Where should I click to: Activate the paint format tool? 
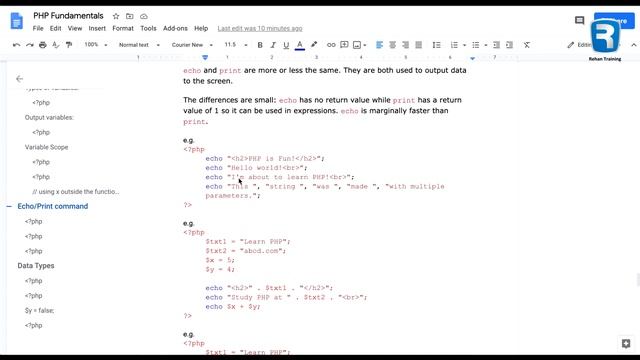coord(69,45)
